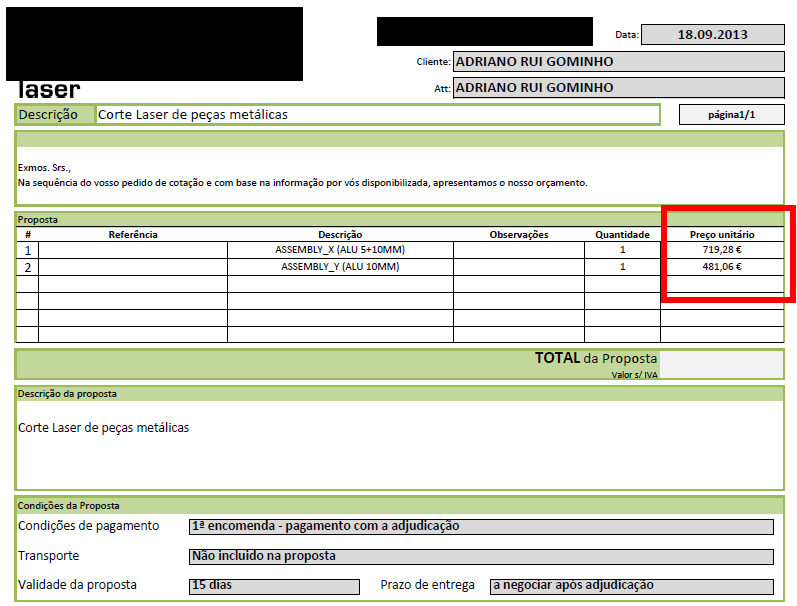Screen dimensions: 797x606
Task: Click quantity cell of ASSEMBLY_X row
Action: coord(622,250)
